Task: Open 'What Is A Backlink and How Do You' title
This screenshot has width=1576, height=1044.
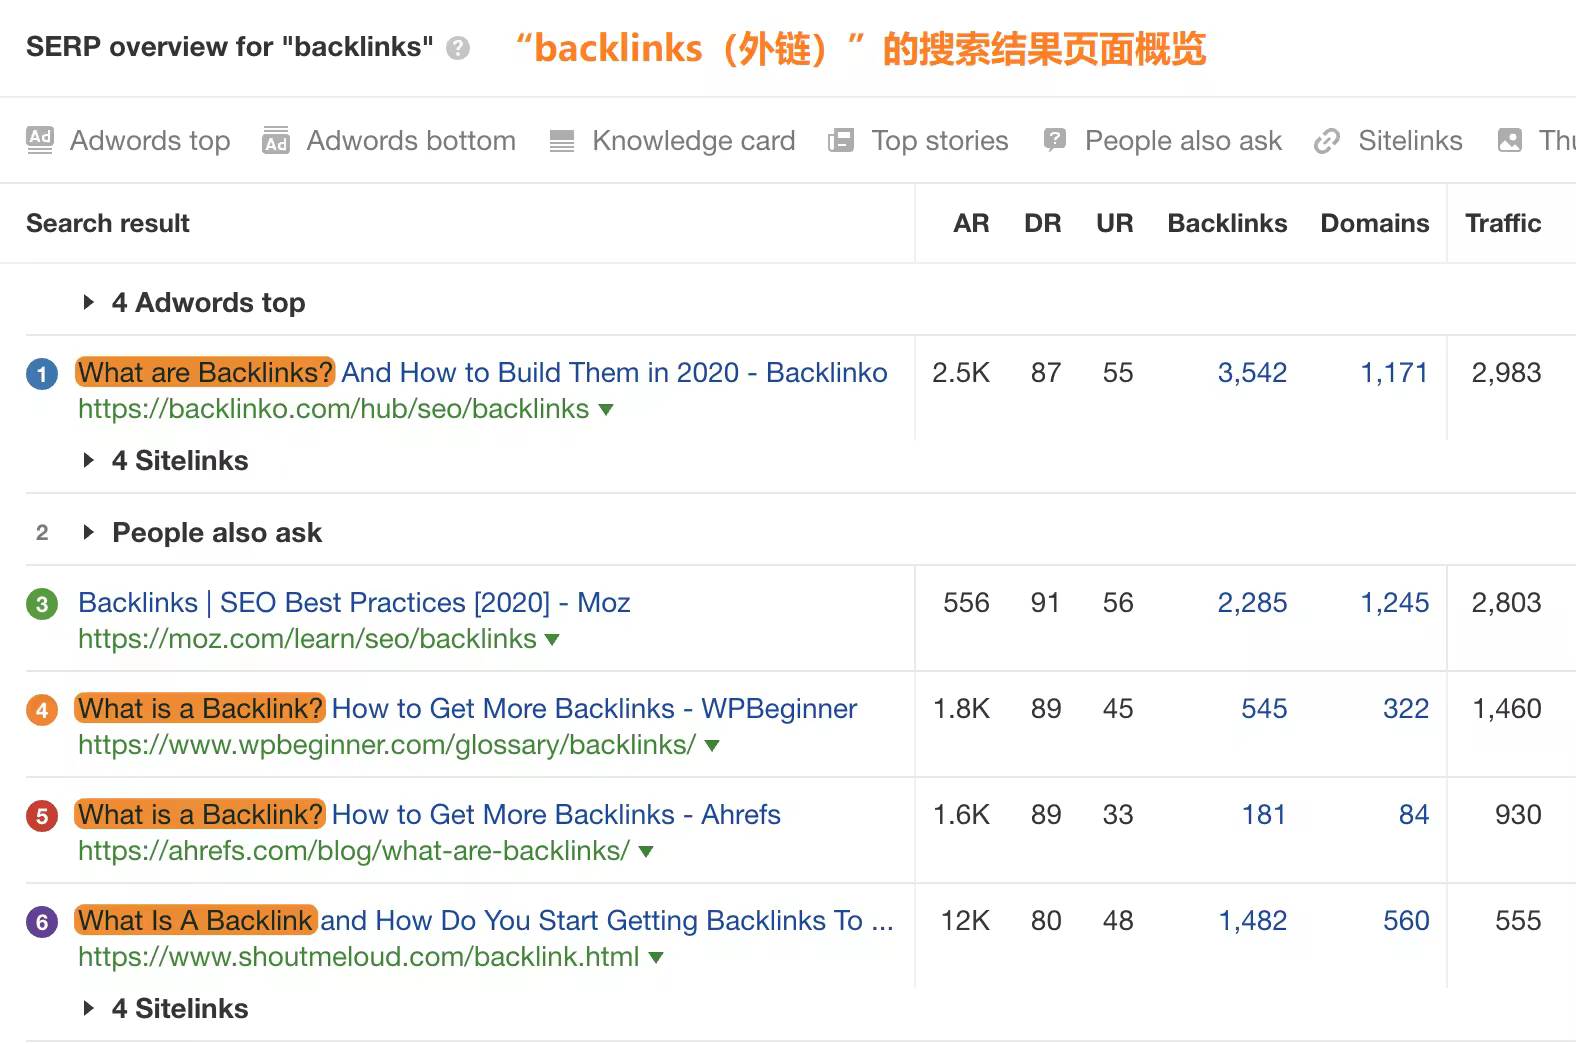Action: [485, 921]
